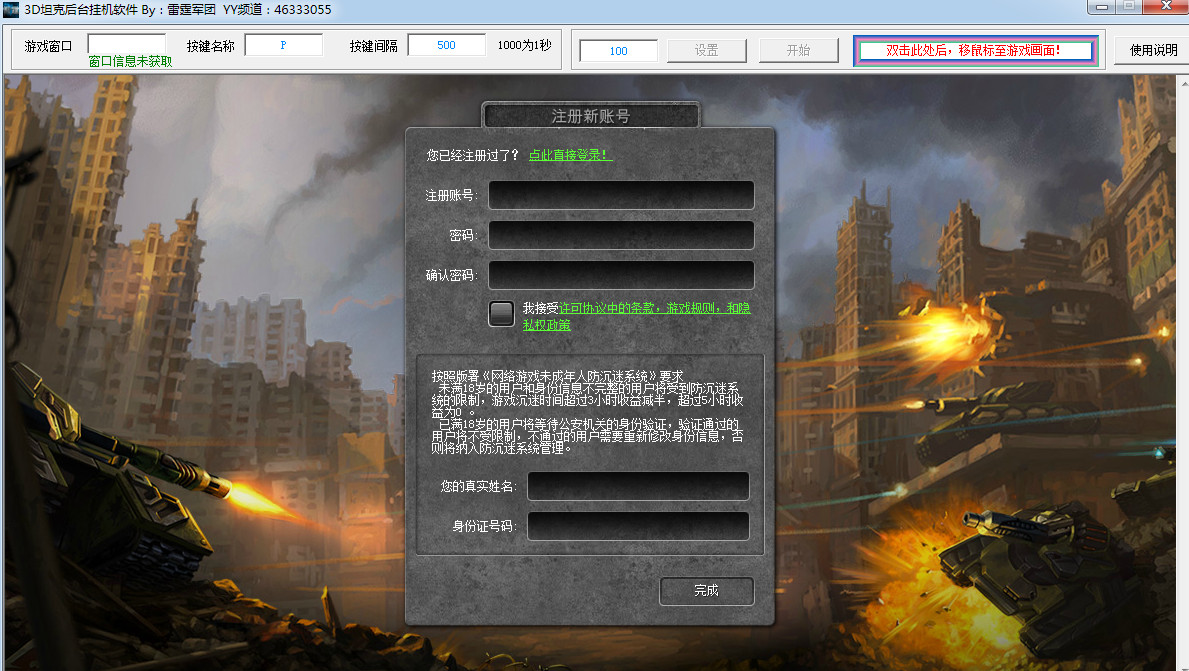Click the 开始 (Start) button
Screen dimensions: 1189x671
pyautogui.click(x=799, y=48)
